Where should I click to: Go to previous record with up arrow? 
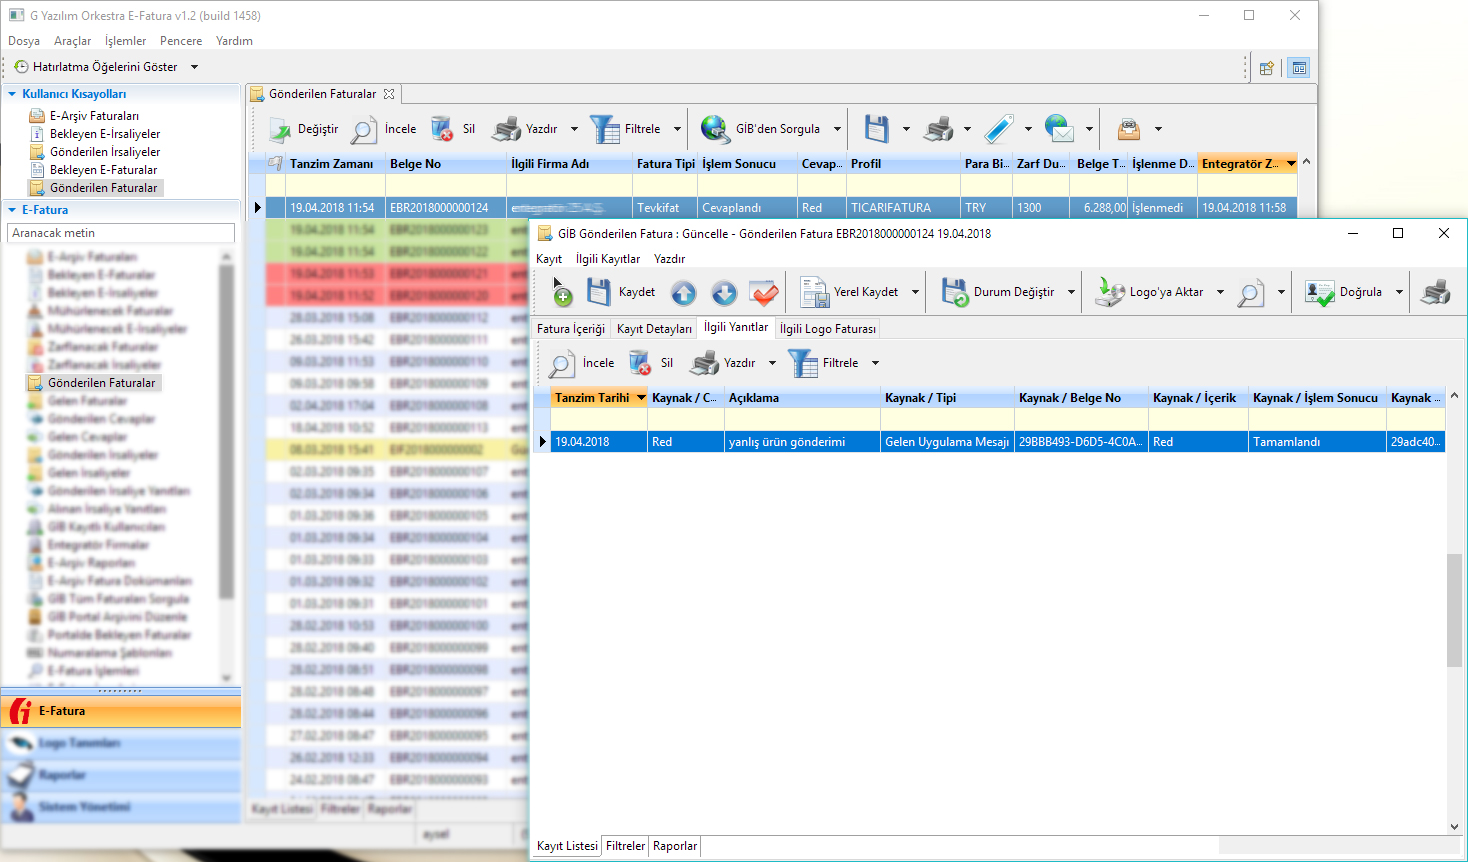pos(683,293)
